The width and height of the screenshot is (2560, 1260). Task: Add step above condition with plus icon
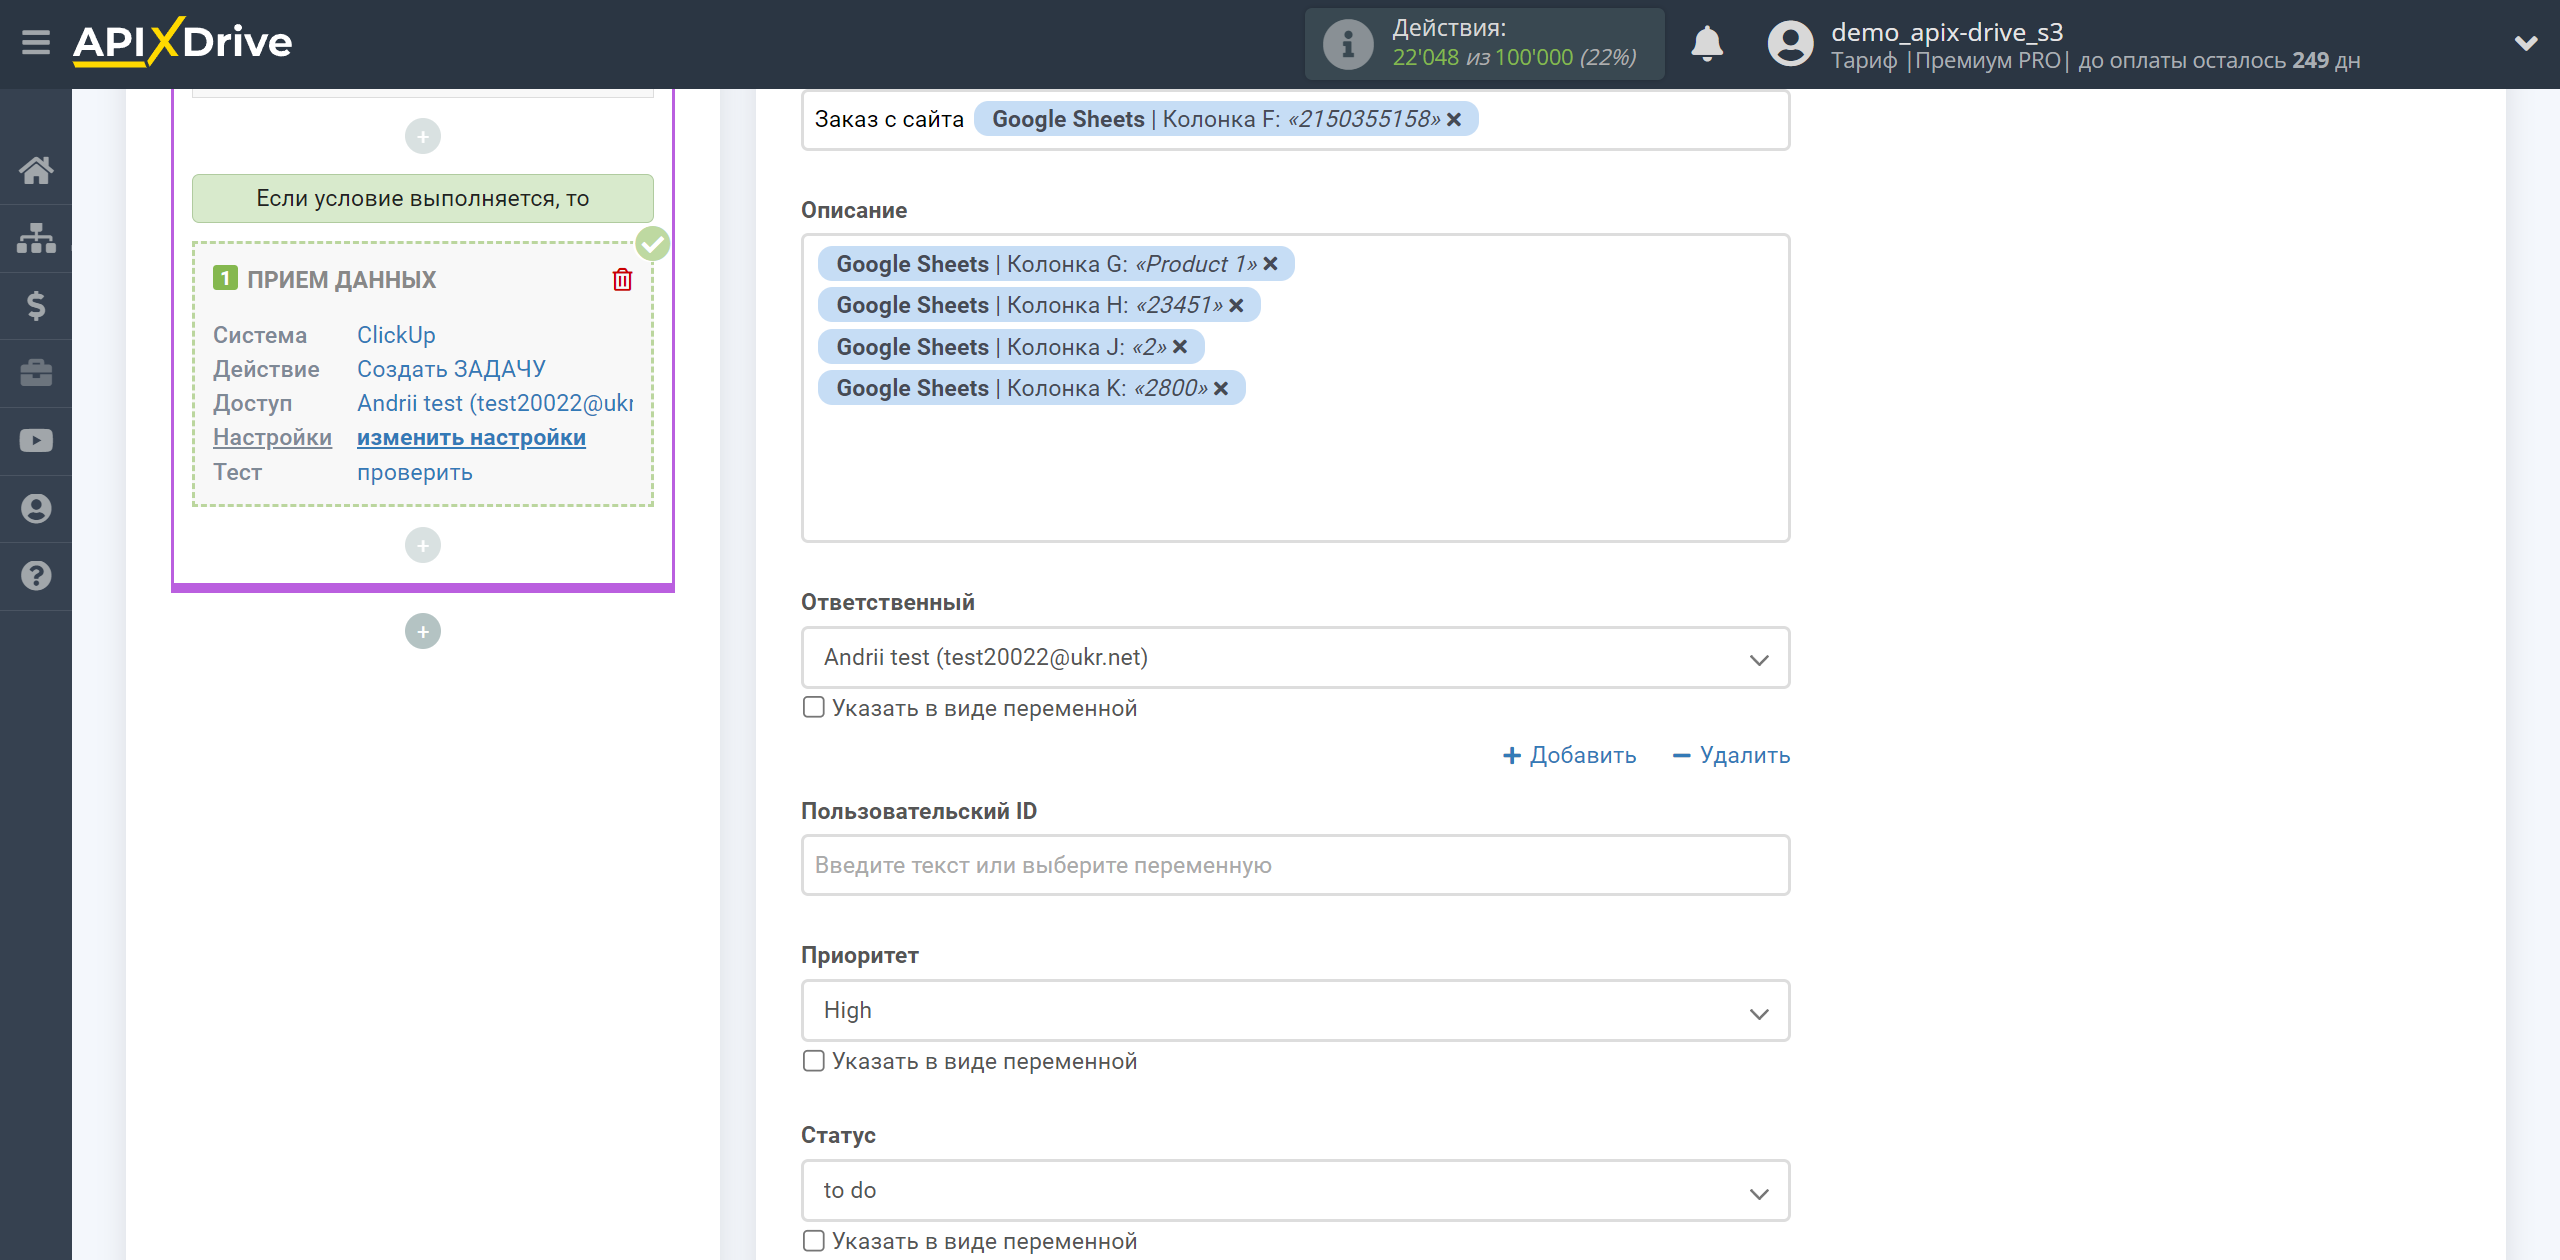click(x=423, y=136)
